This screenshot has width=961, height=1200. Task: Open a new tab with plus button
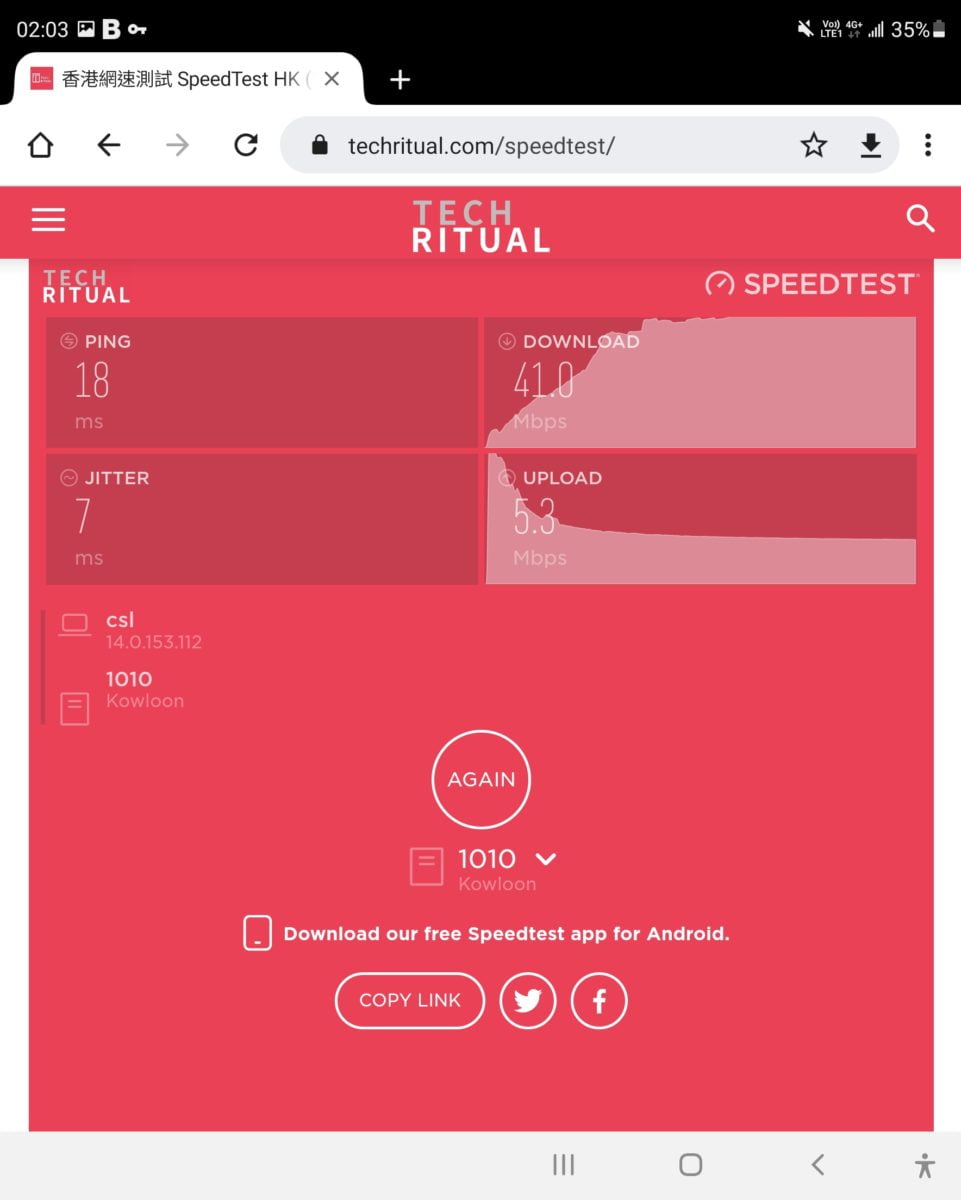coord(400,80)
